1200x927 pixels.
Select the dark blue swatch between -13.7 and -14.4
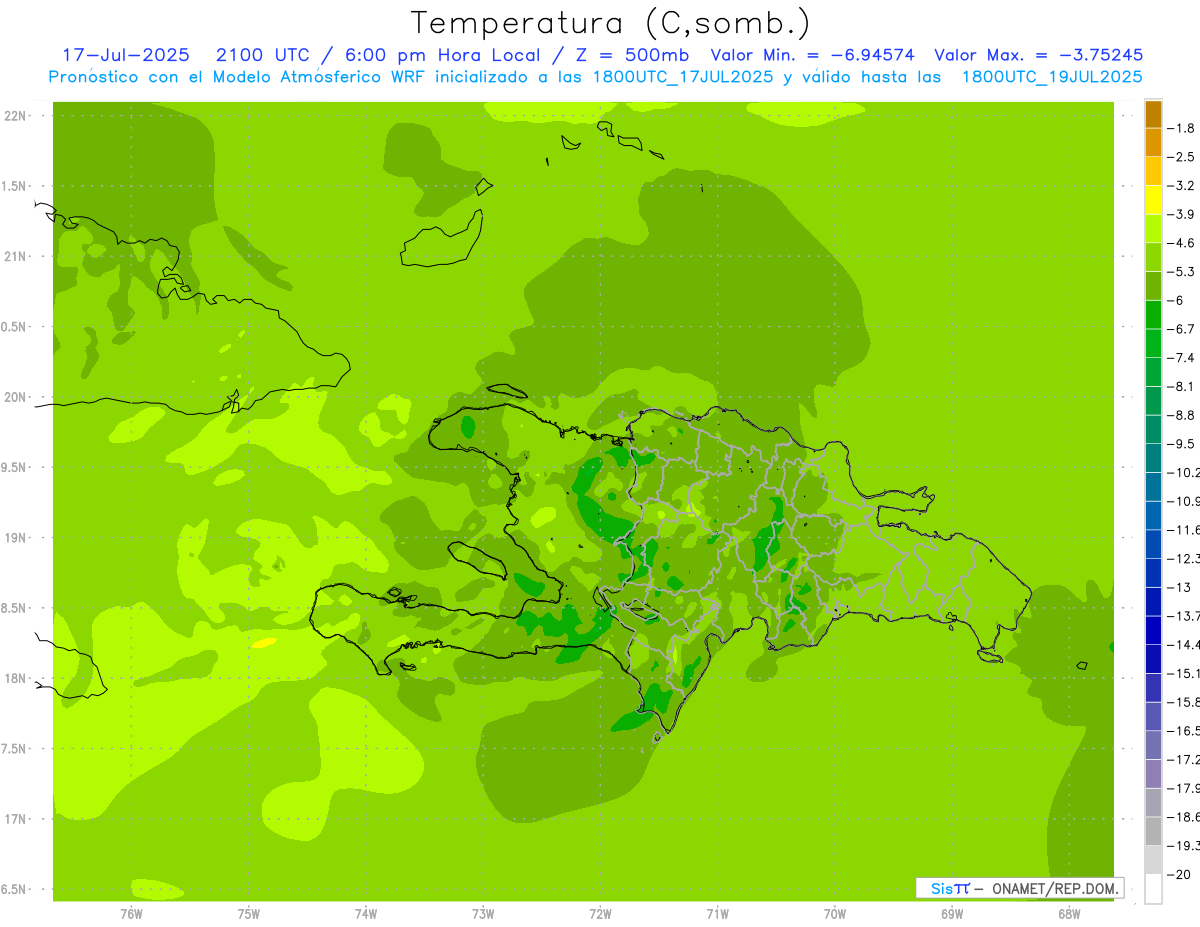1153,630
